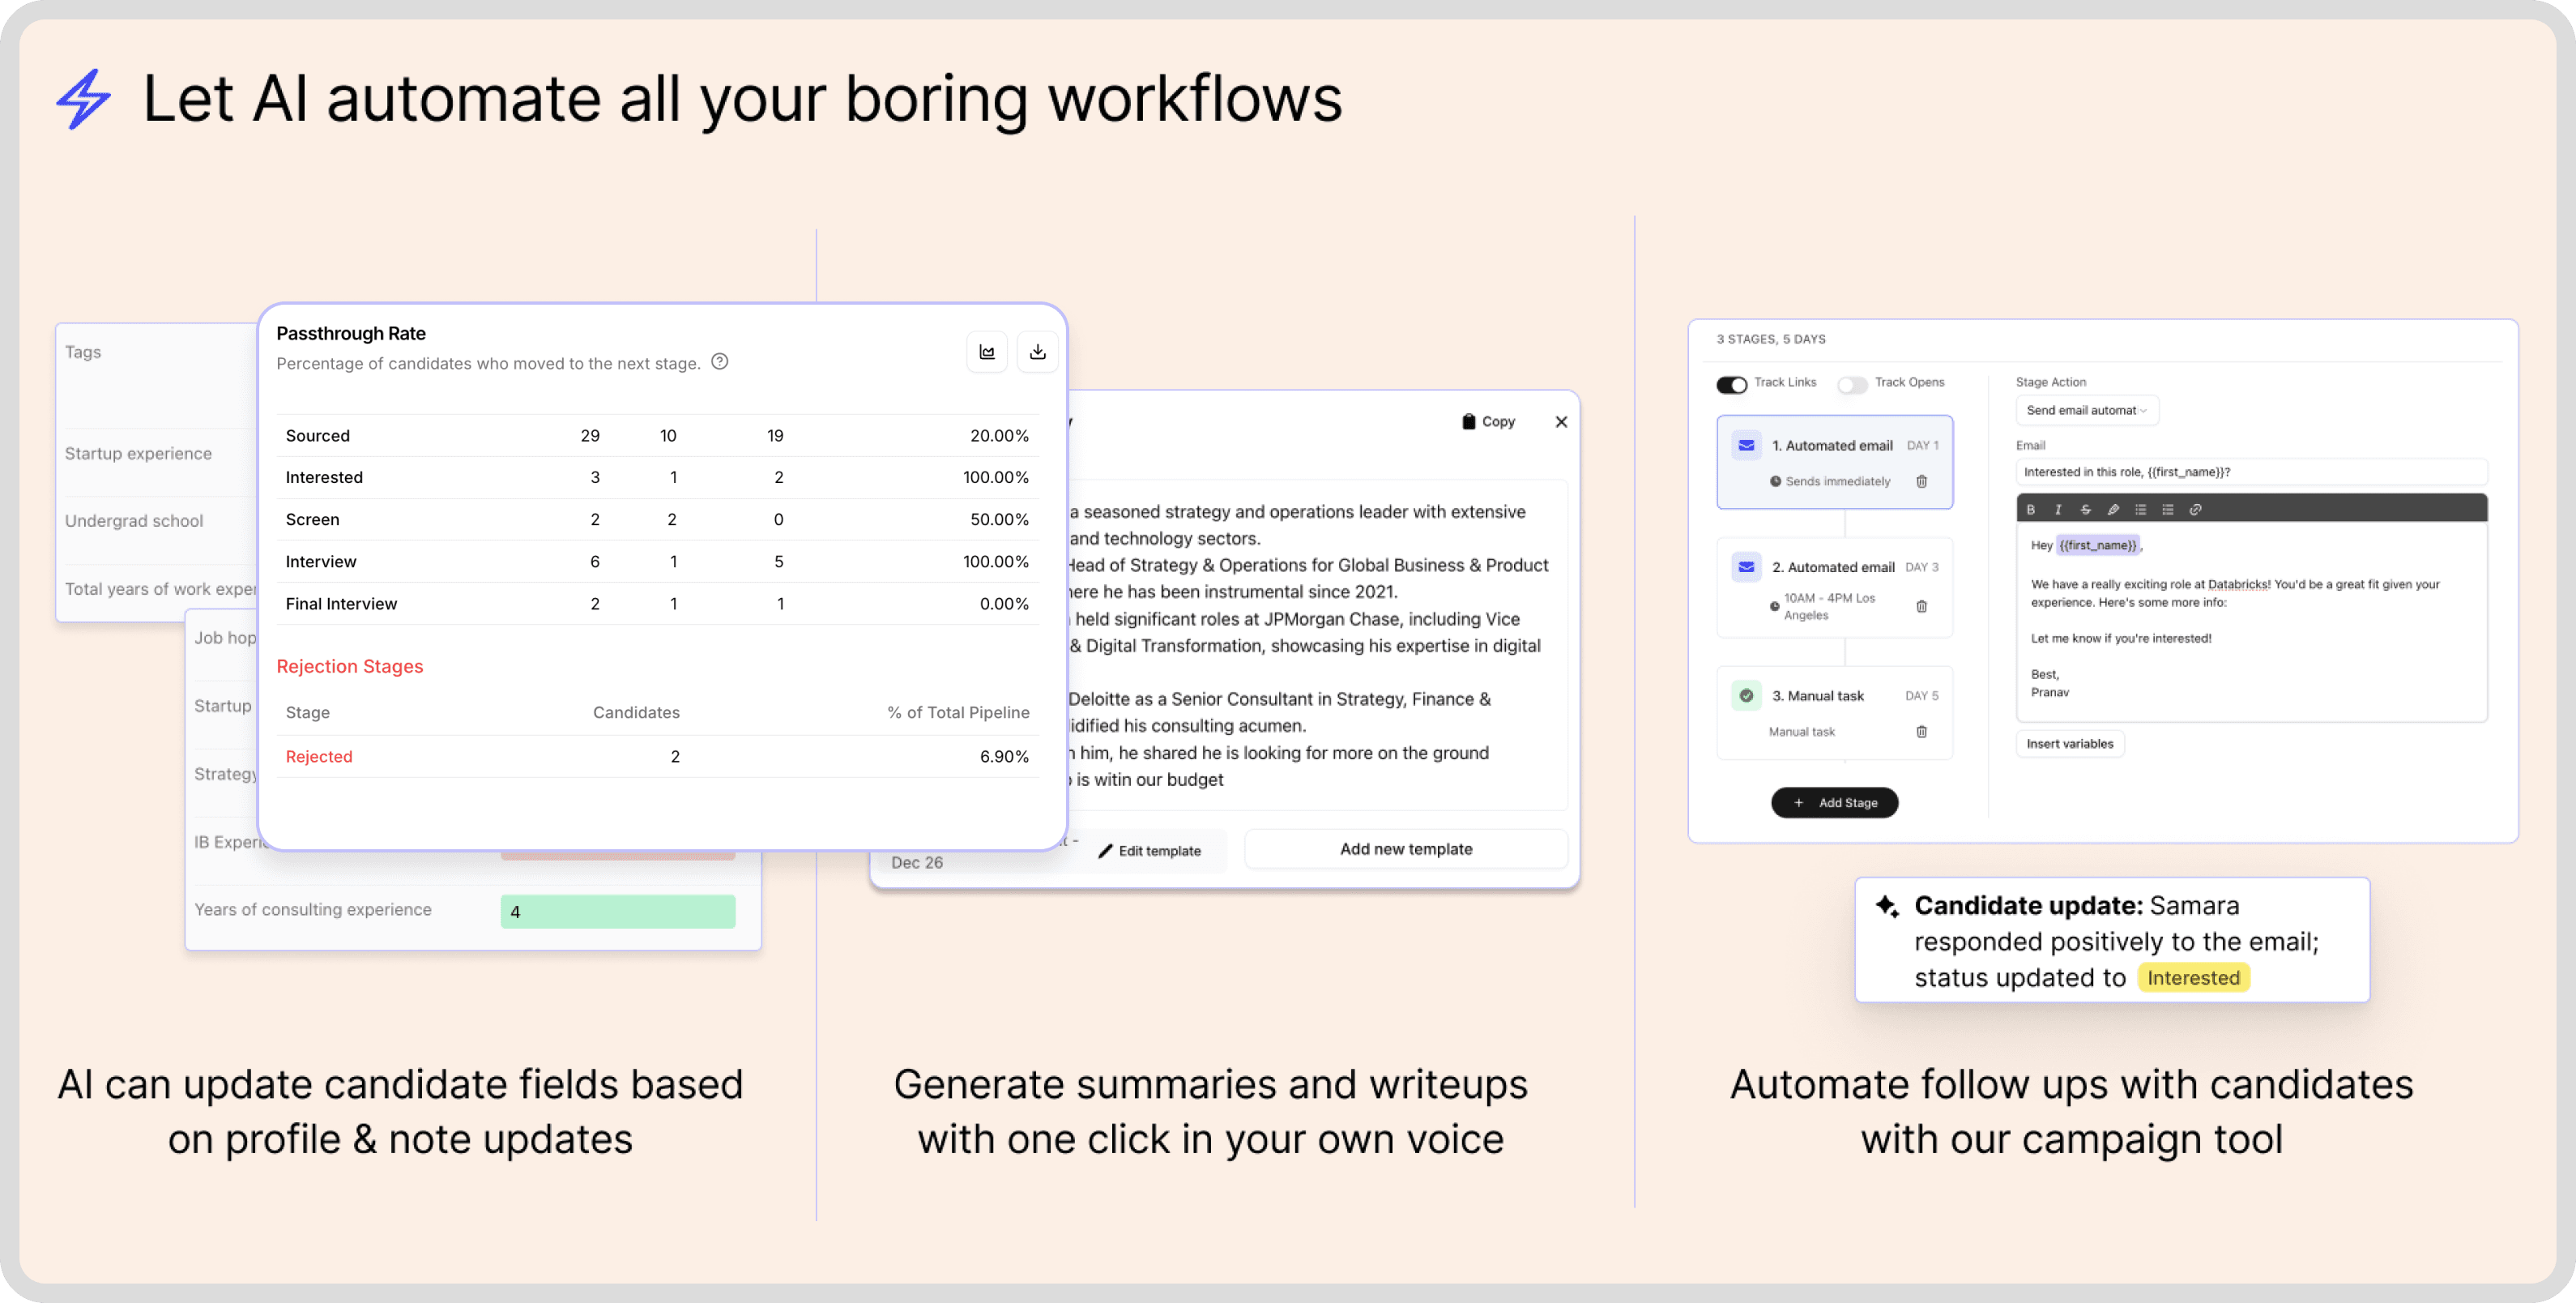Click the yellow Interested status badge
The width and height of the screenshot is (2576, 1303).
pos(2193,977)
